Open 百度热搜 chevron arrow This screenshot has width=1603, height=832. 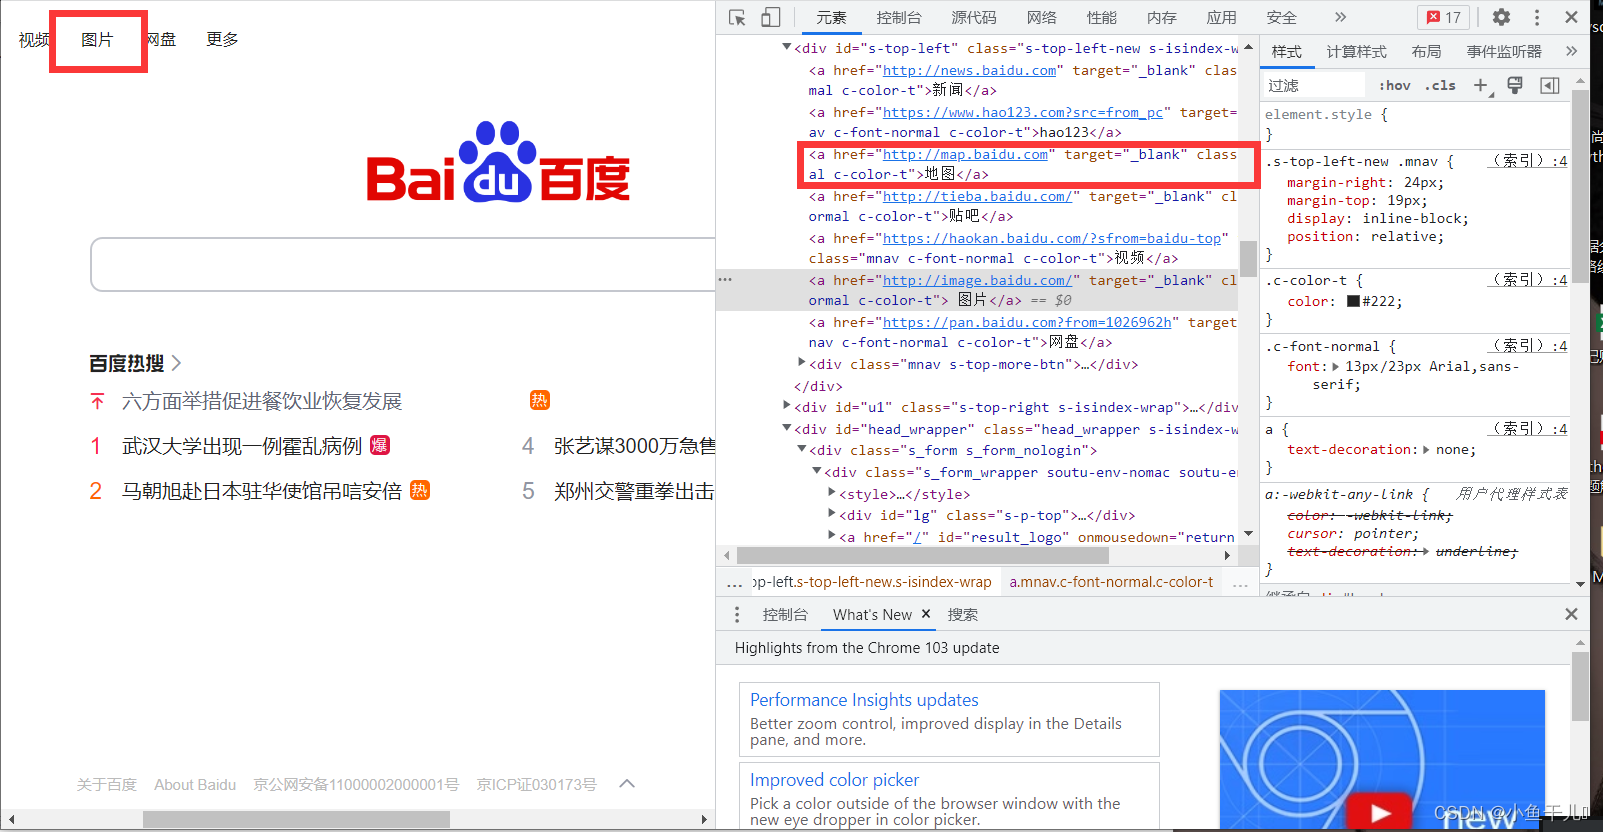(x=176, y=362)
